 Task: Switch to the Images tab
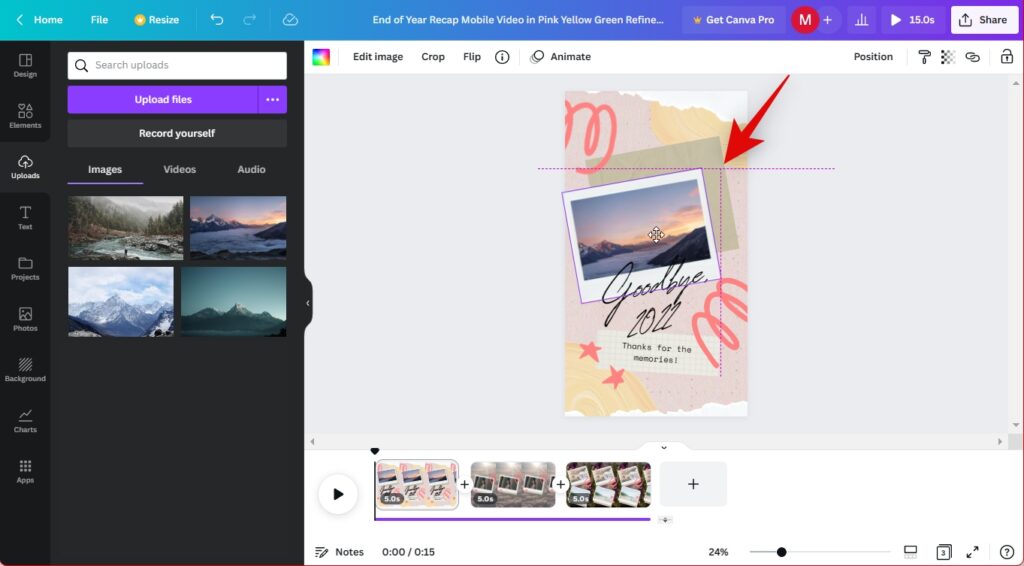click(105, 169)
